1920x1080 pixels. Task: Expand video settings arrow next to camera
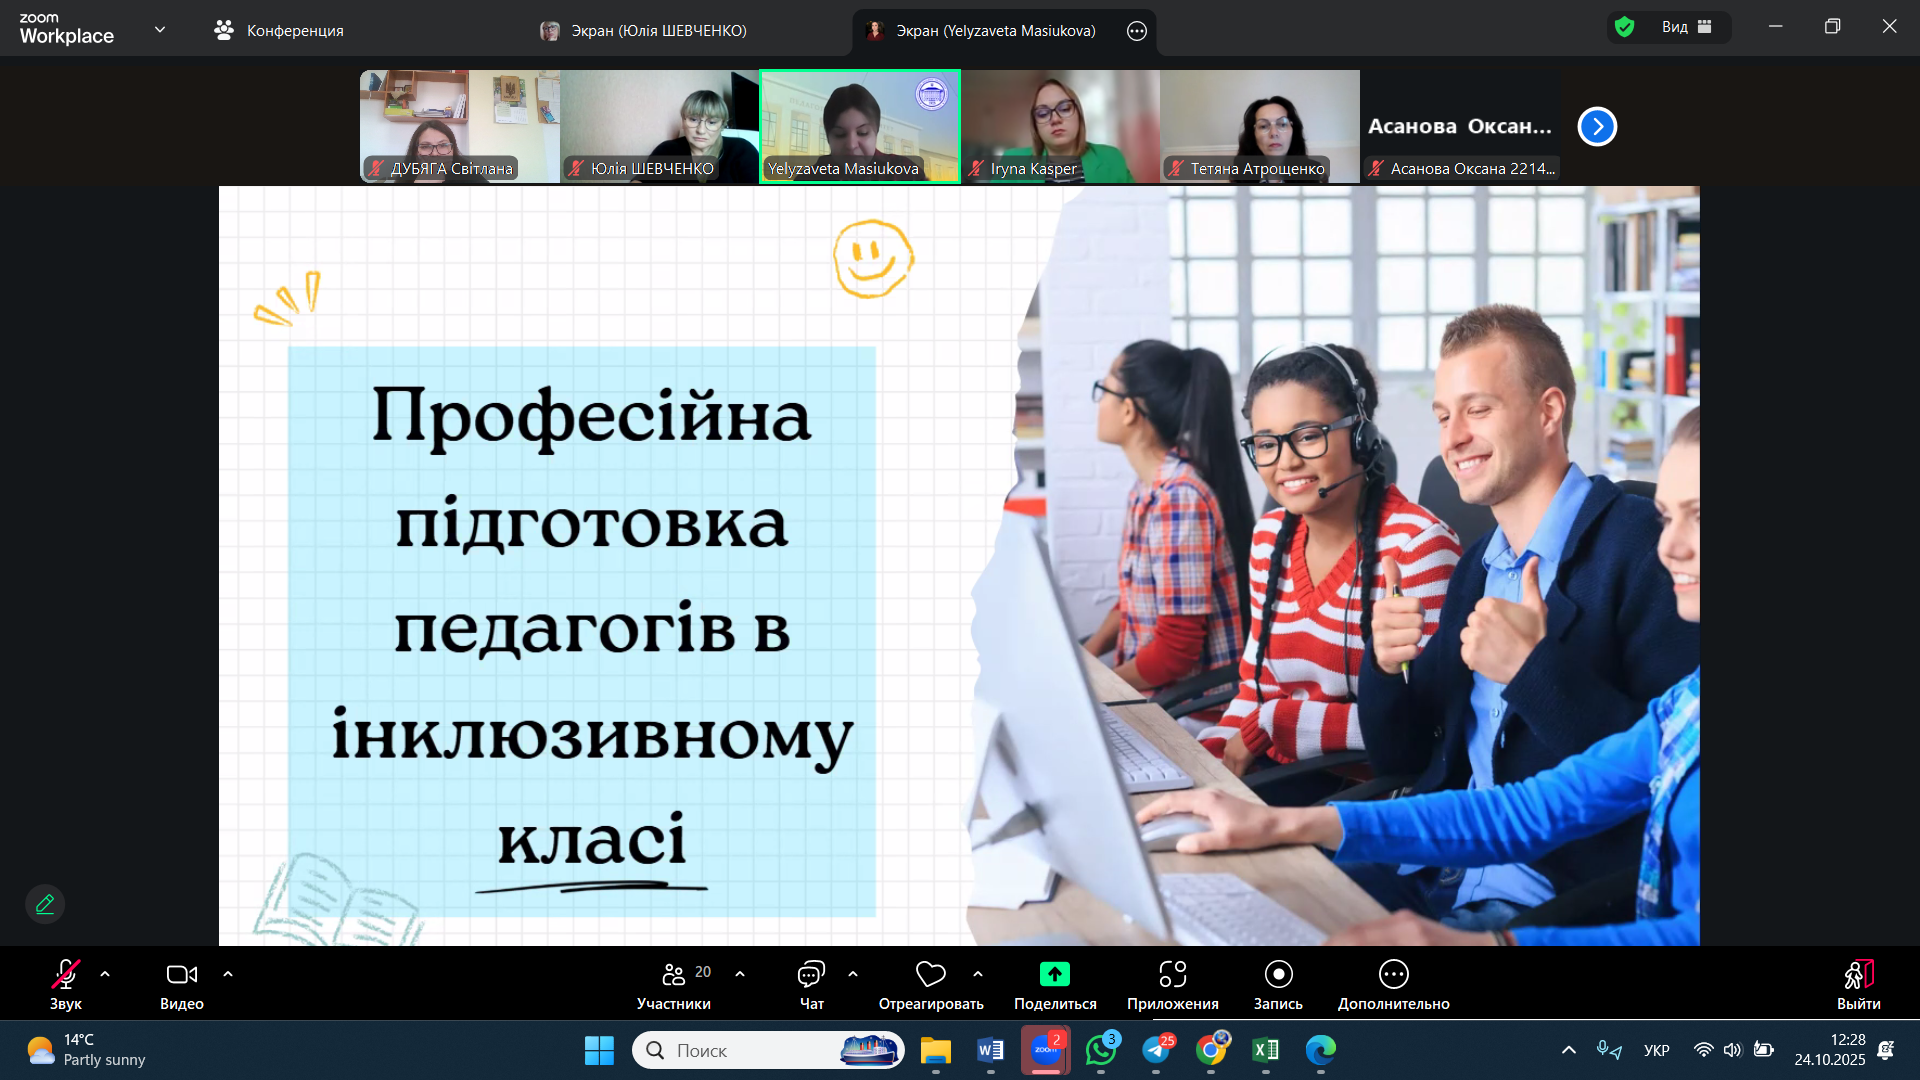[x=228, y=974]
